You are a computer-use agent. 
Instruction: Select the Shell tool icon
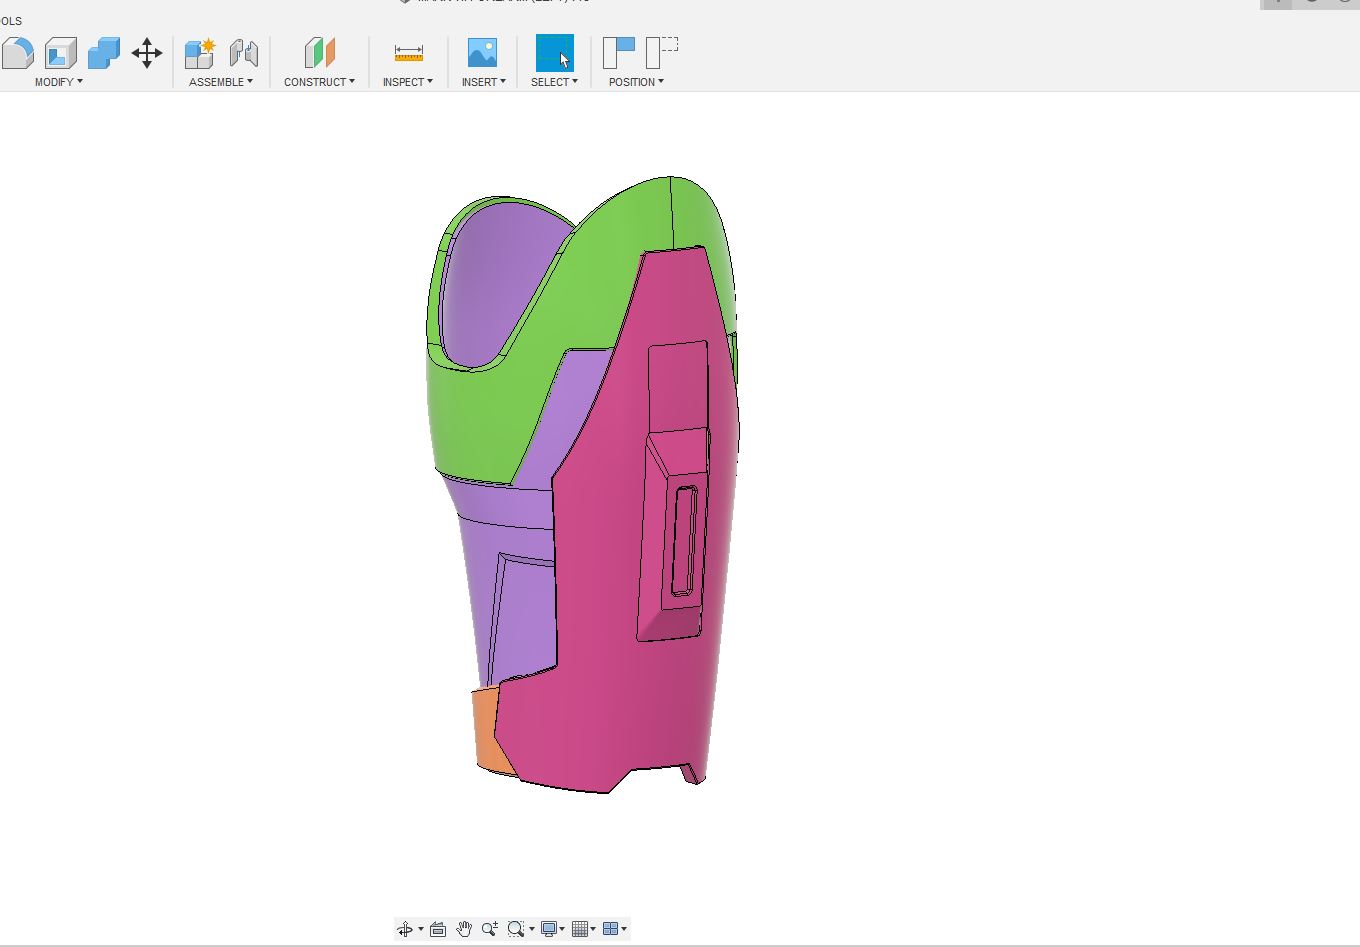click(x=61, y=53)
